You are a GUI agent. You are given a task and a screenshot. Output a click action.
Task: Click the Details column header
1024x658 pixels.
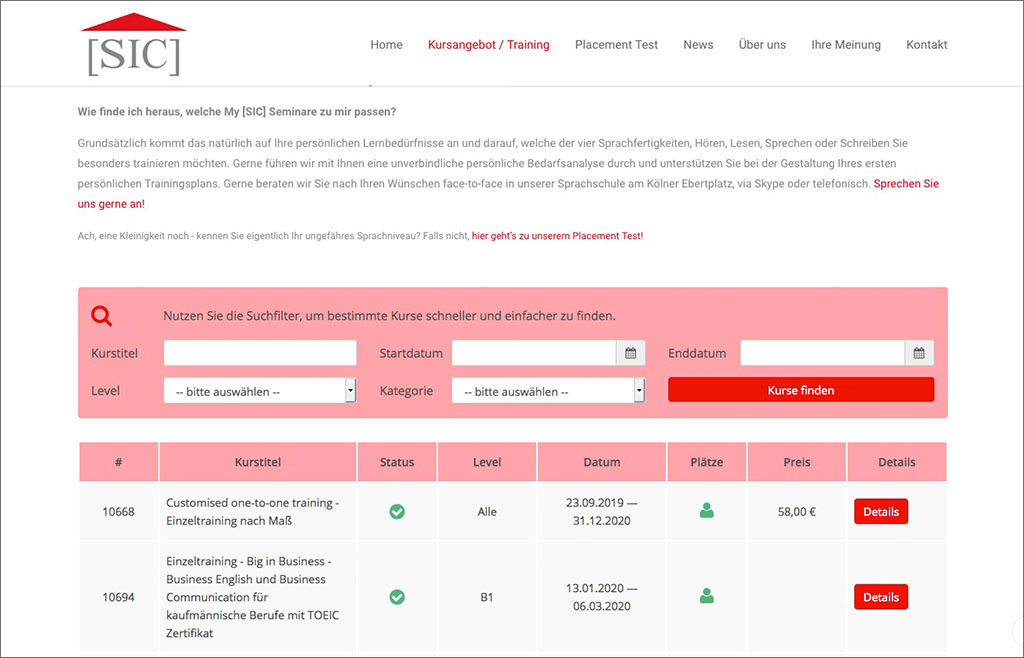(897, 462)
